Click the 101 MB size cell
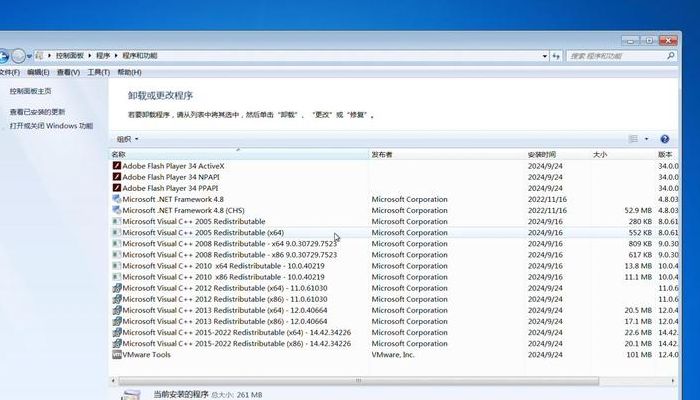The height and width of the screenshot is (400, 700). coord(639,355)
